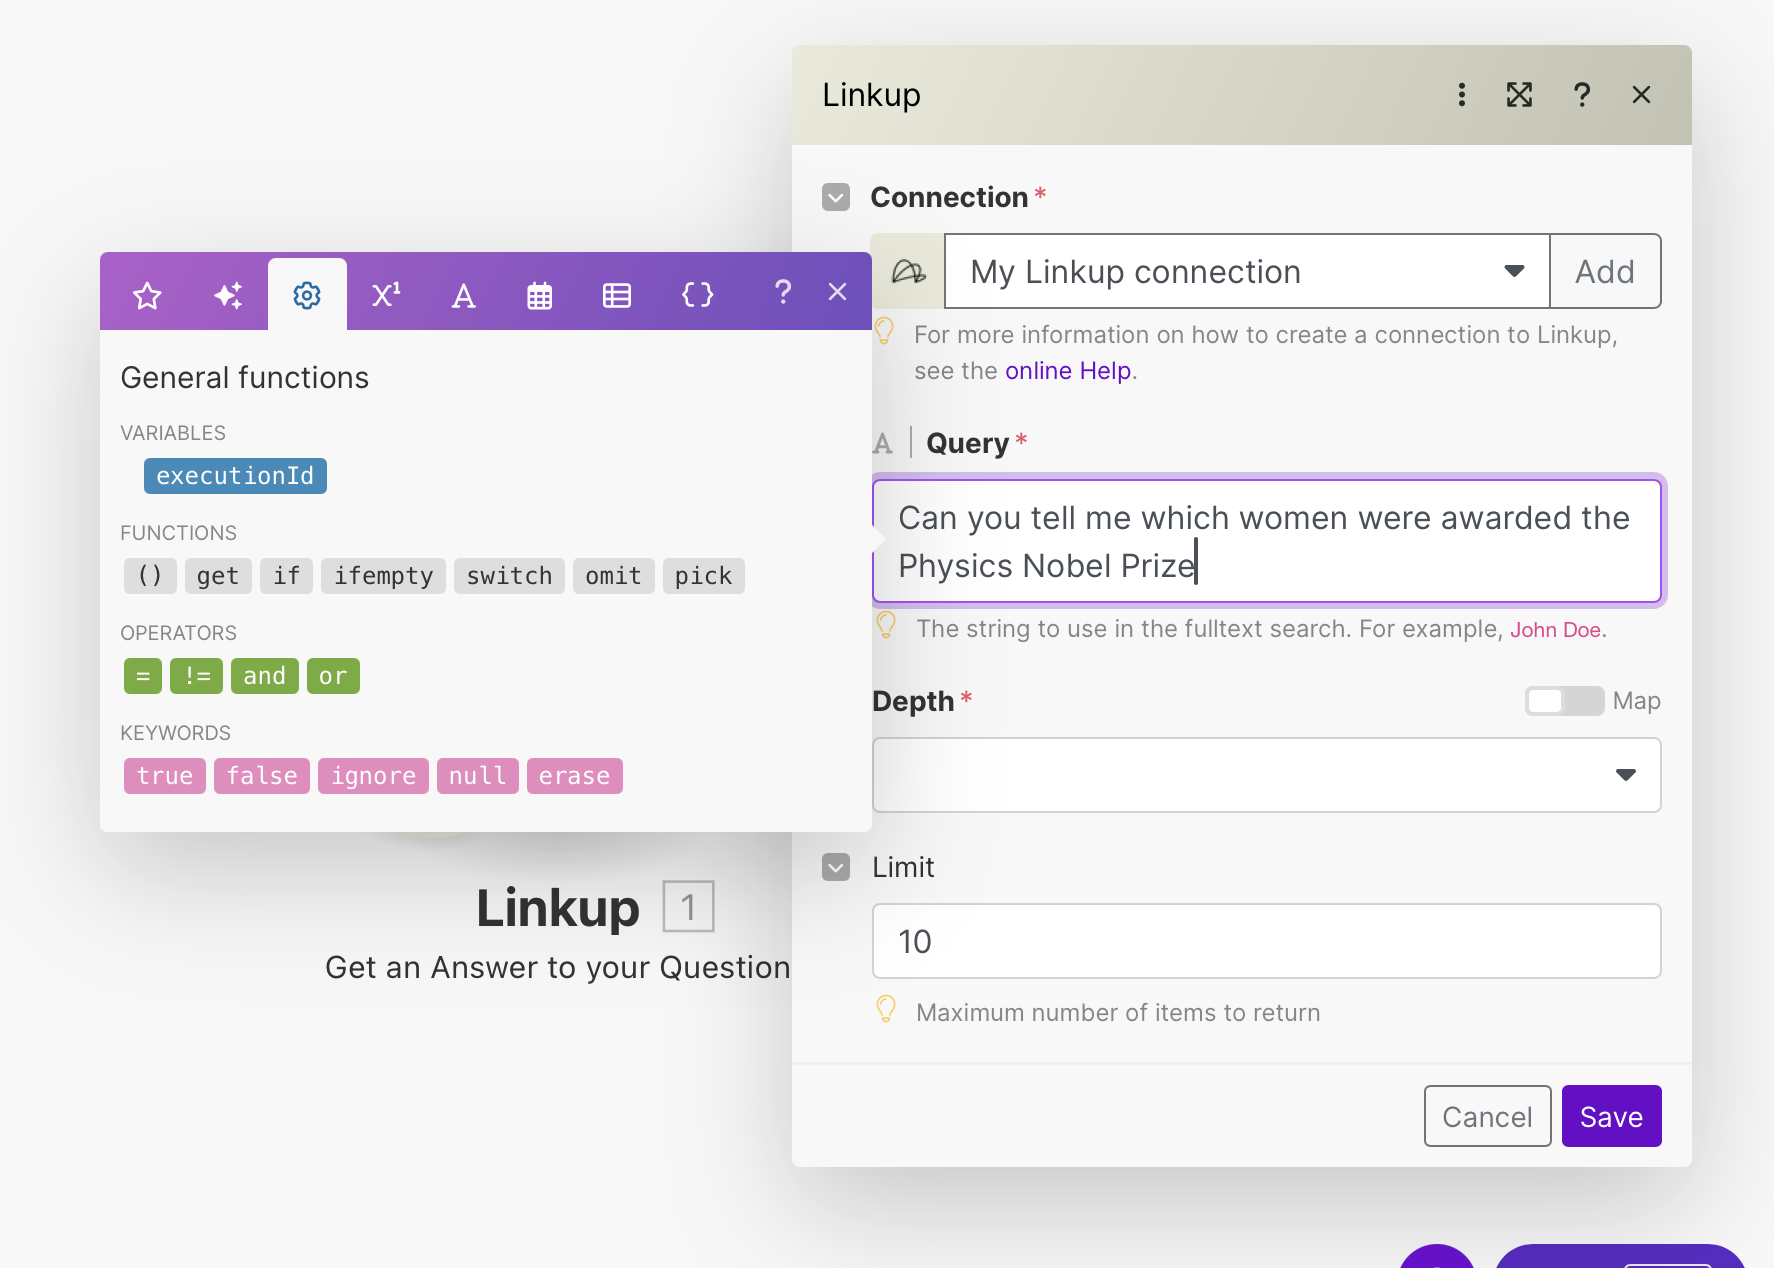The width and height of the screenshot is (1774, 1268).
Task: Open the online Help link
Action: point(1068,371)
